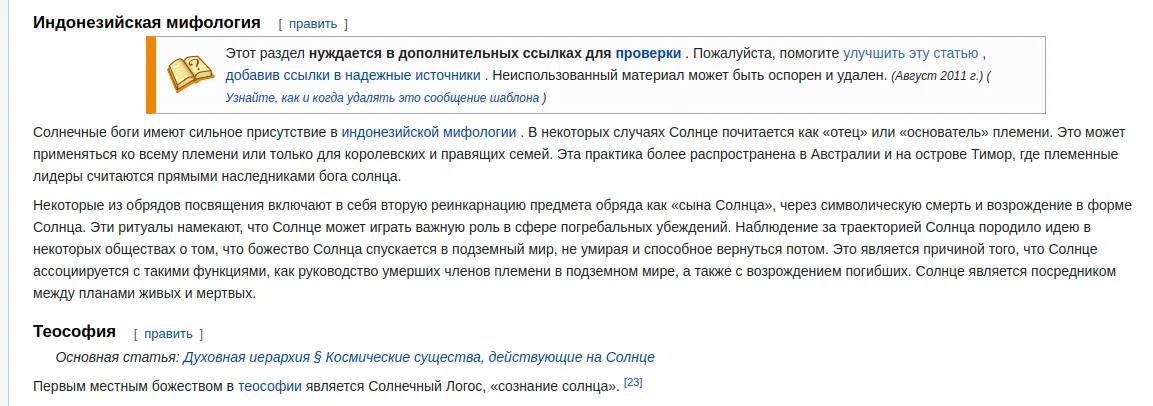Click the Теософия section heading

74,332
